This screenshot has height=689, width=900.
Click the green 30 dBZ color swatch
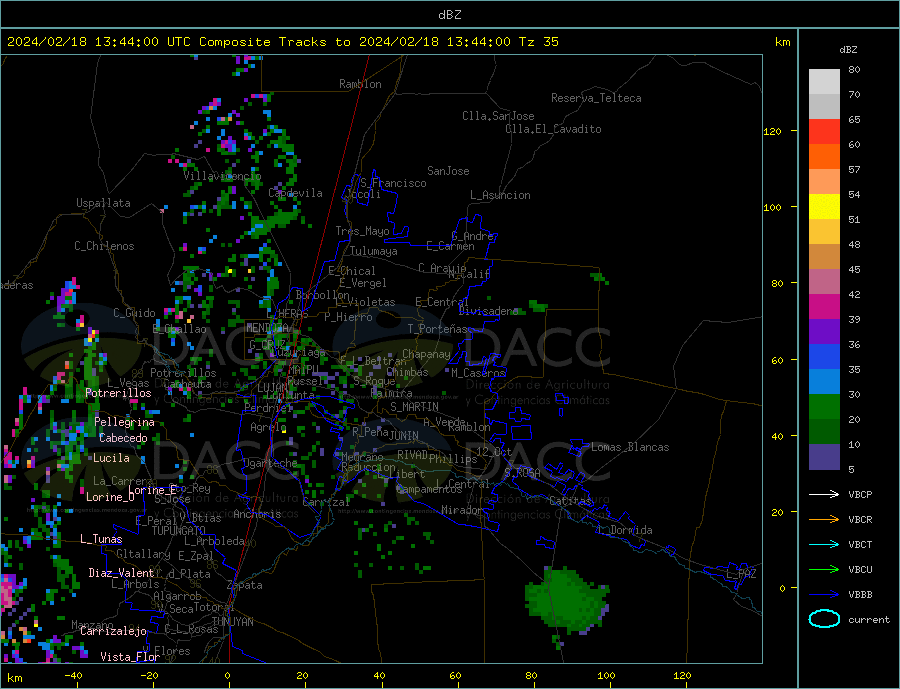click(x=824, y=407)
